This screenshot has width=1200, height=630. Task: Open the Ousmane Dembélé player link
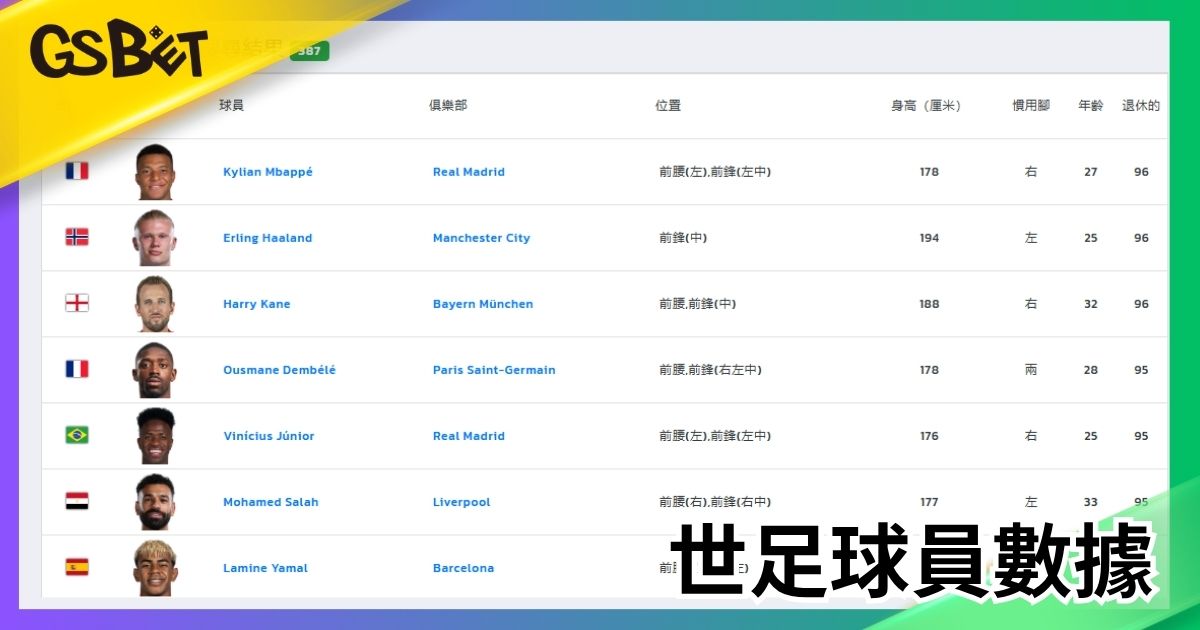[279, 370]
